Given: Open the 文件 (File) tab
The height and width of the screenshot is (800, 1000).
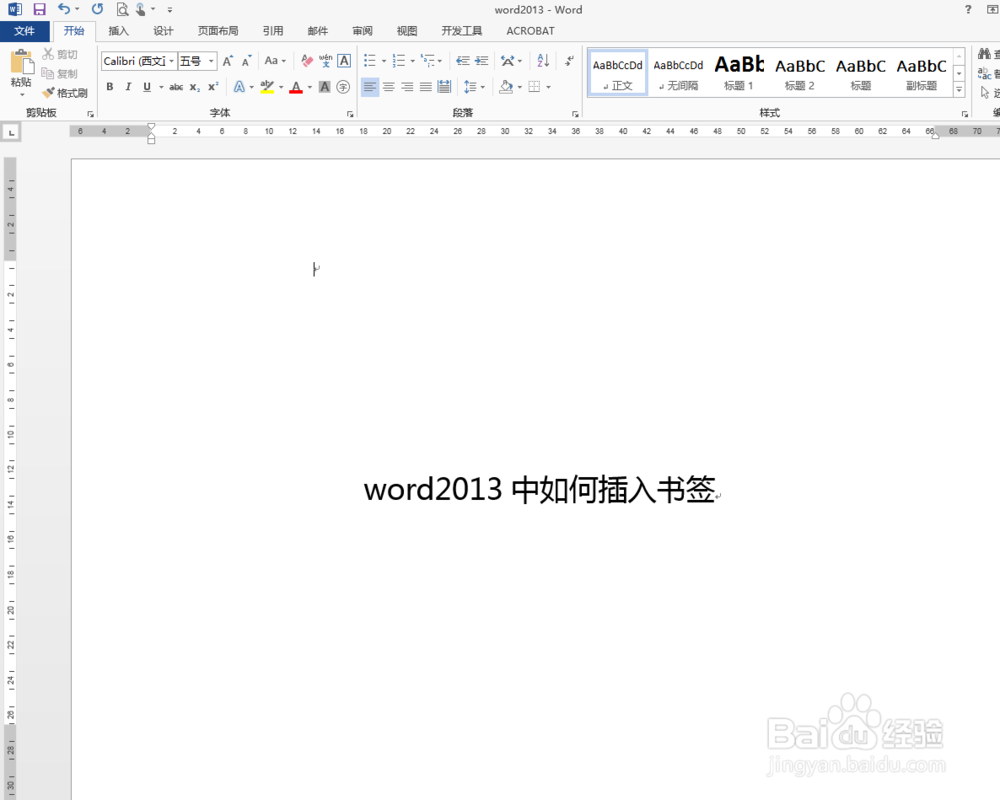Looking at the screenshot, I should 24,31.
